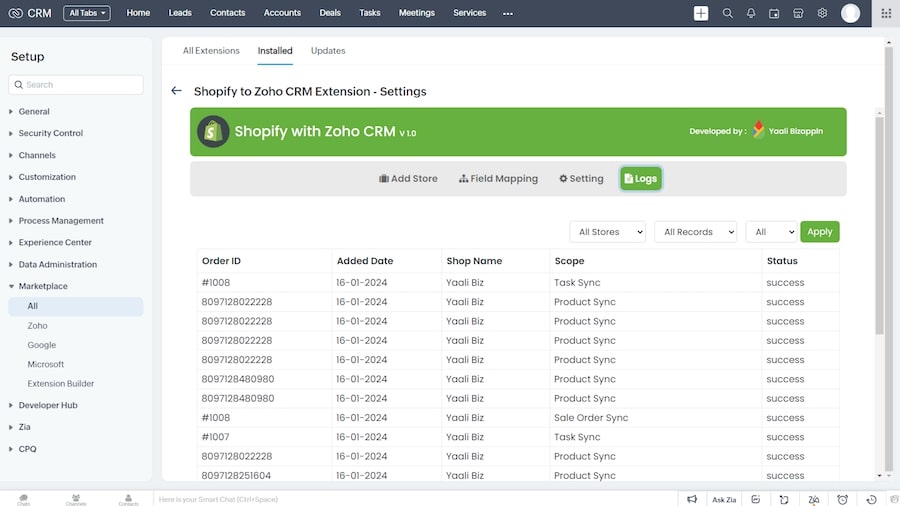Switch to the Installed tab
The height and width of the screenshot is (506, 900).
(x=275, y=50)
